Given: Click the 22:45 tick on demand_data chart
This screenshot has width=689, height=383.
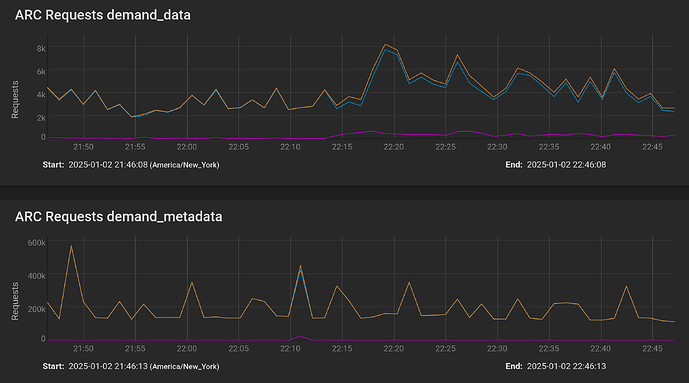Looking at the screenshot, I should pyautogui.click(x=652, y=147).
